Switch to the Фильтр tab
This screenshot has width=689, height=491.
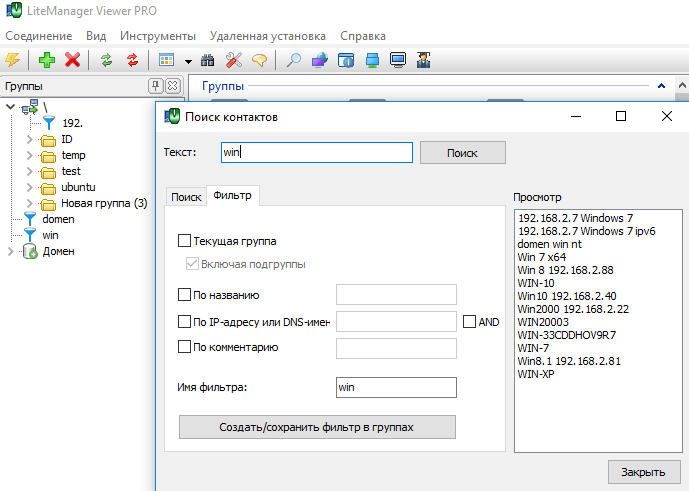[232, 195]
